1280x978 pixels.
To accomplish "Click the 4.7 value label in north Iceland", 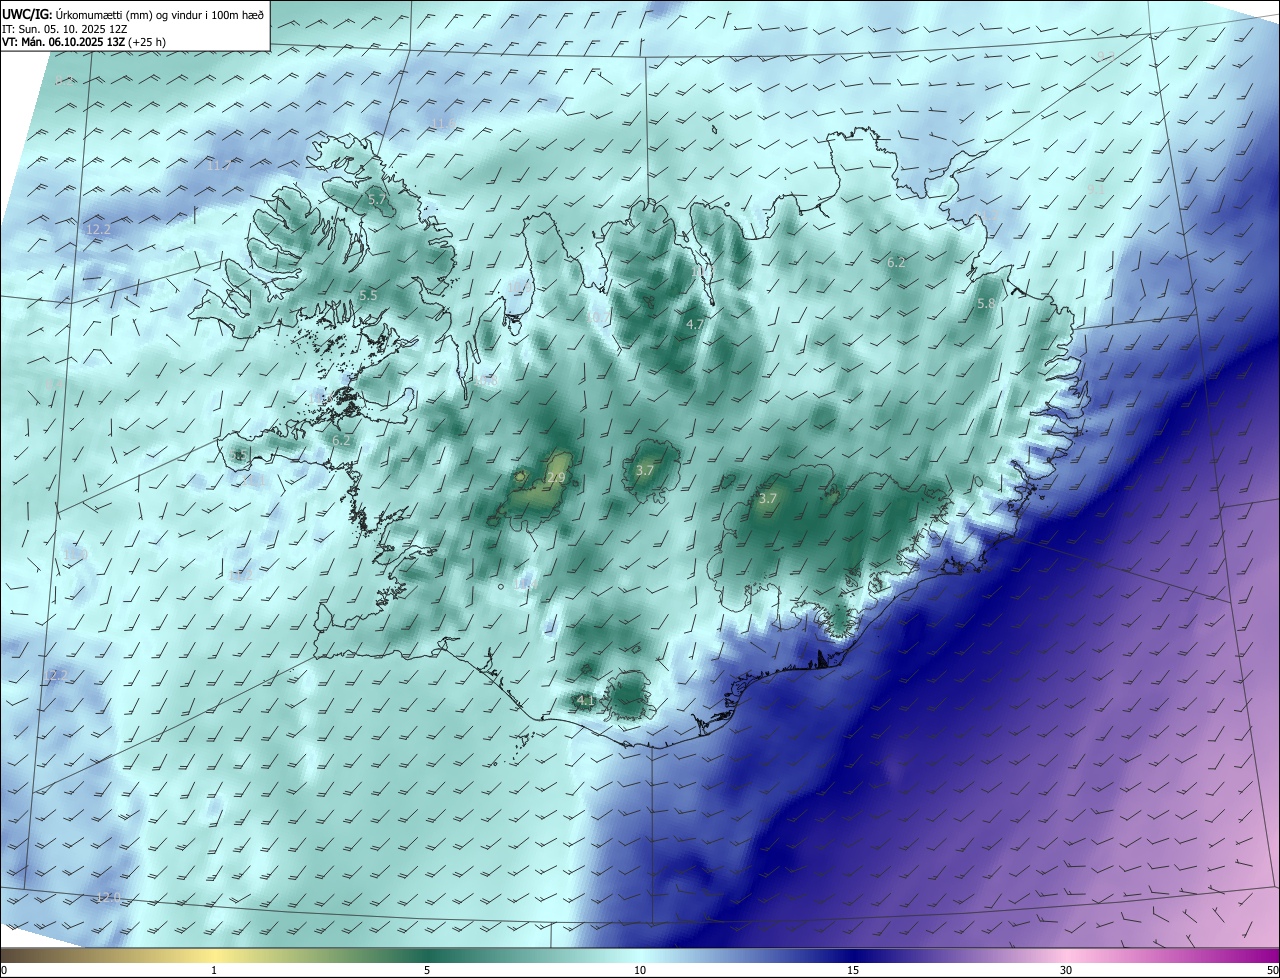I will point(695,324).
